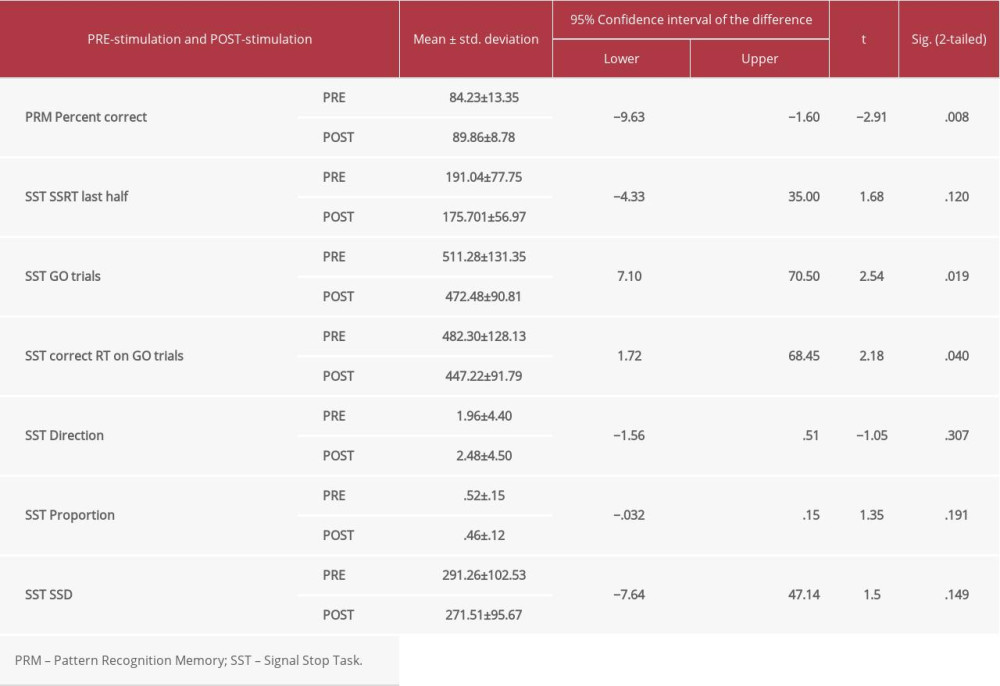Select the SST correct RT on GO trials label

coord(95,356)
